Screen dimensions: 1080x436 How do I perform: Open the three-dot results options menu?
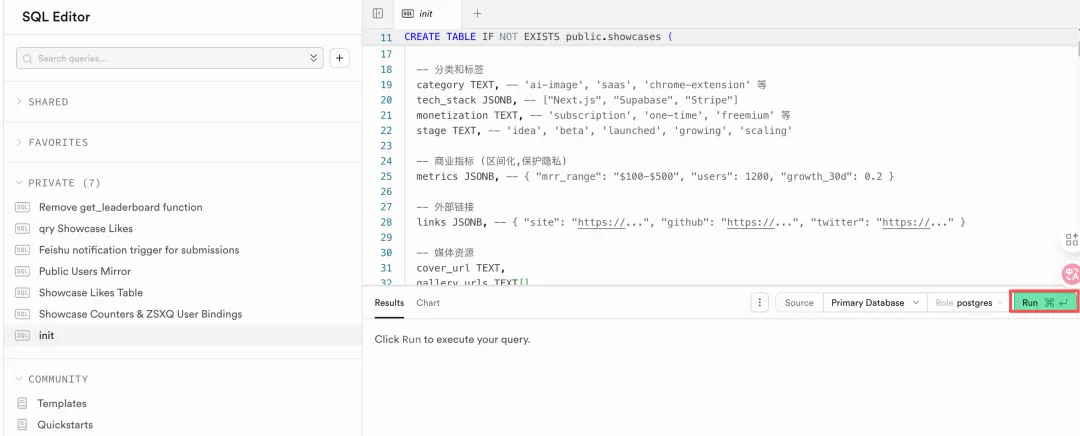pos(759,302)
